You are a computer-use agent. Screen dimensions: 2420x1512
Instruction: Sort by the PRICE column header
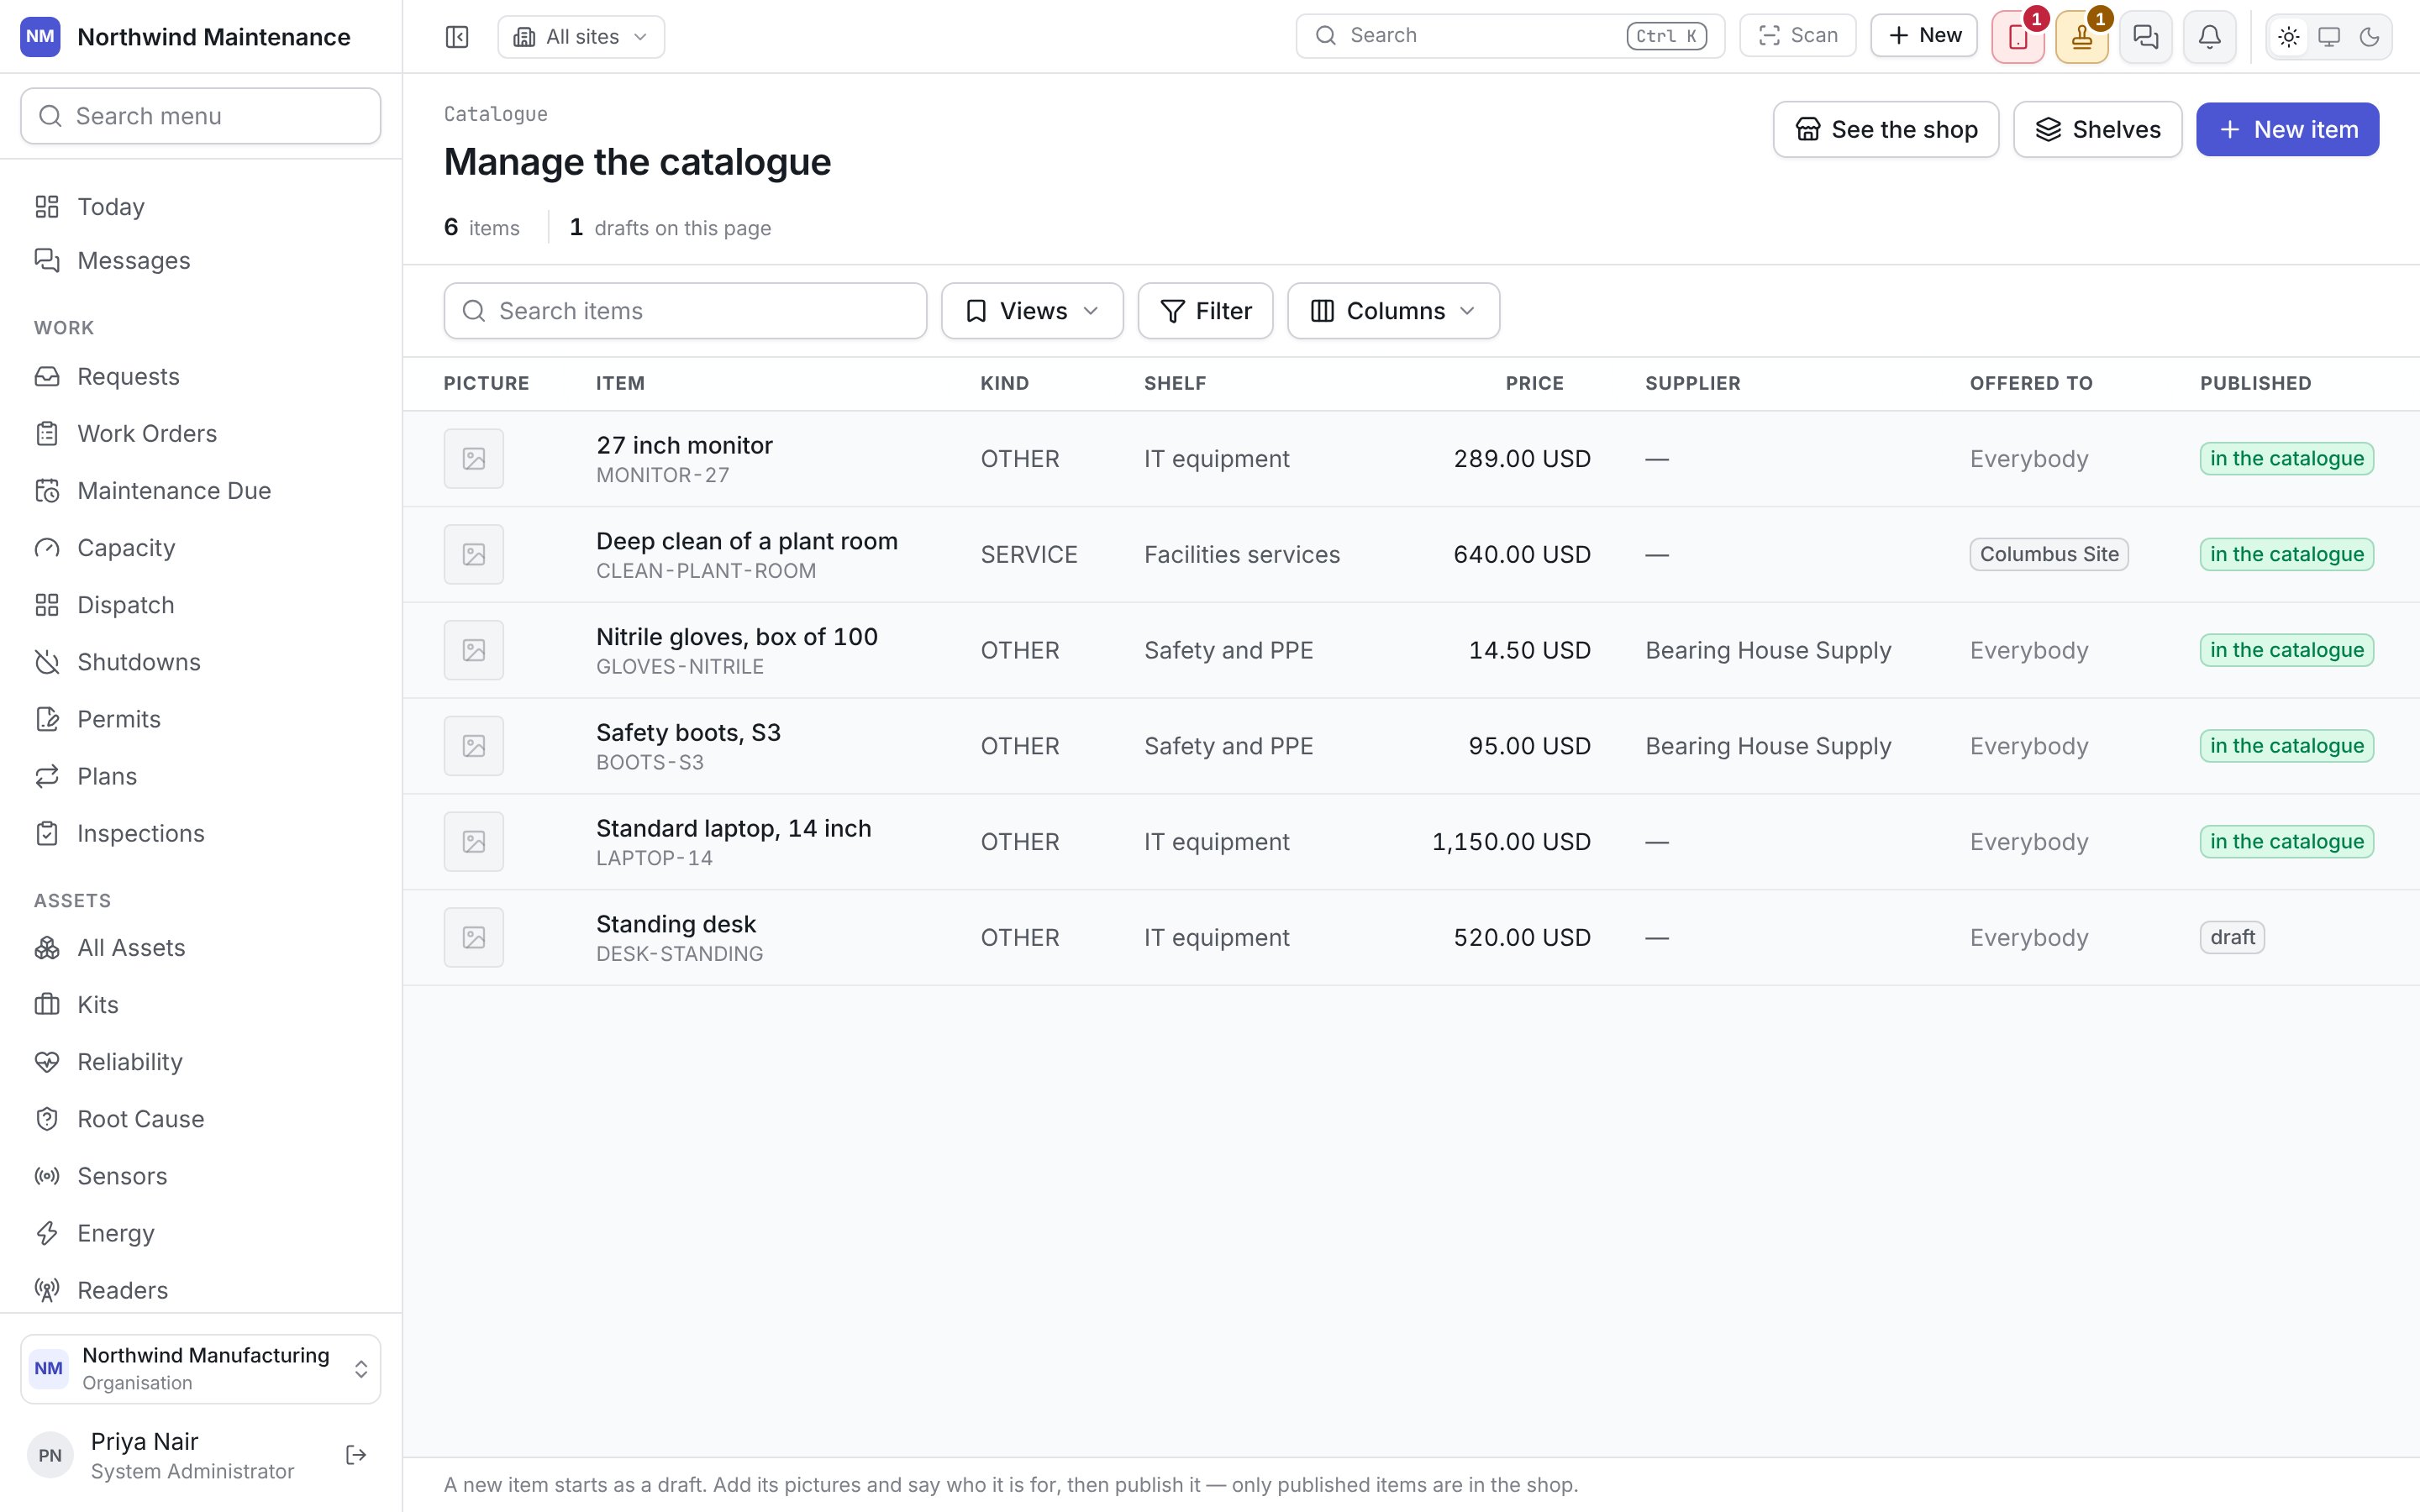pos(1534,383)
